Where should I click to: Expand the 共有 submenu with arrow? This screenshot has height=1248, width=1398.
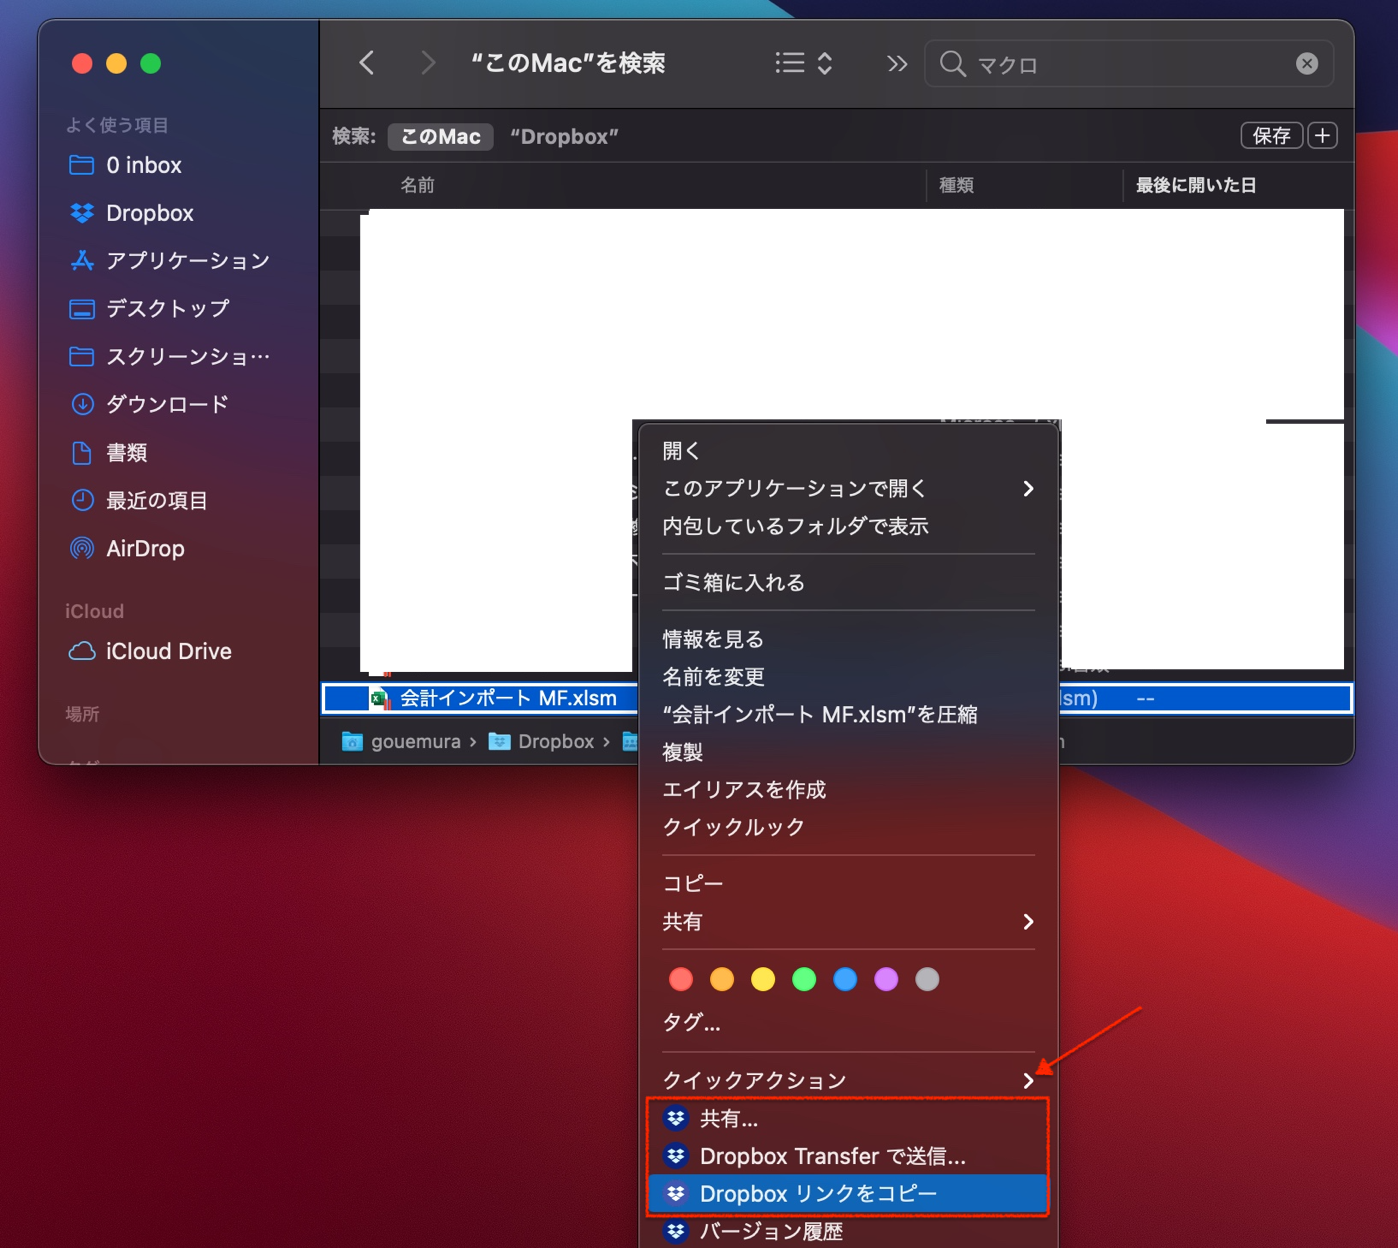[1028, 921]
